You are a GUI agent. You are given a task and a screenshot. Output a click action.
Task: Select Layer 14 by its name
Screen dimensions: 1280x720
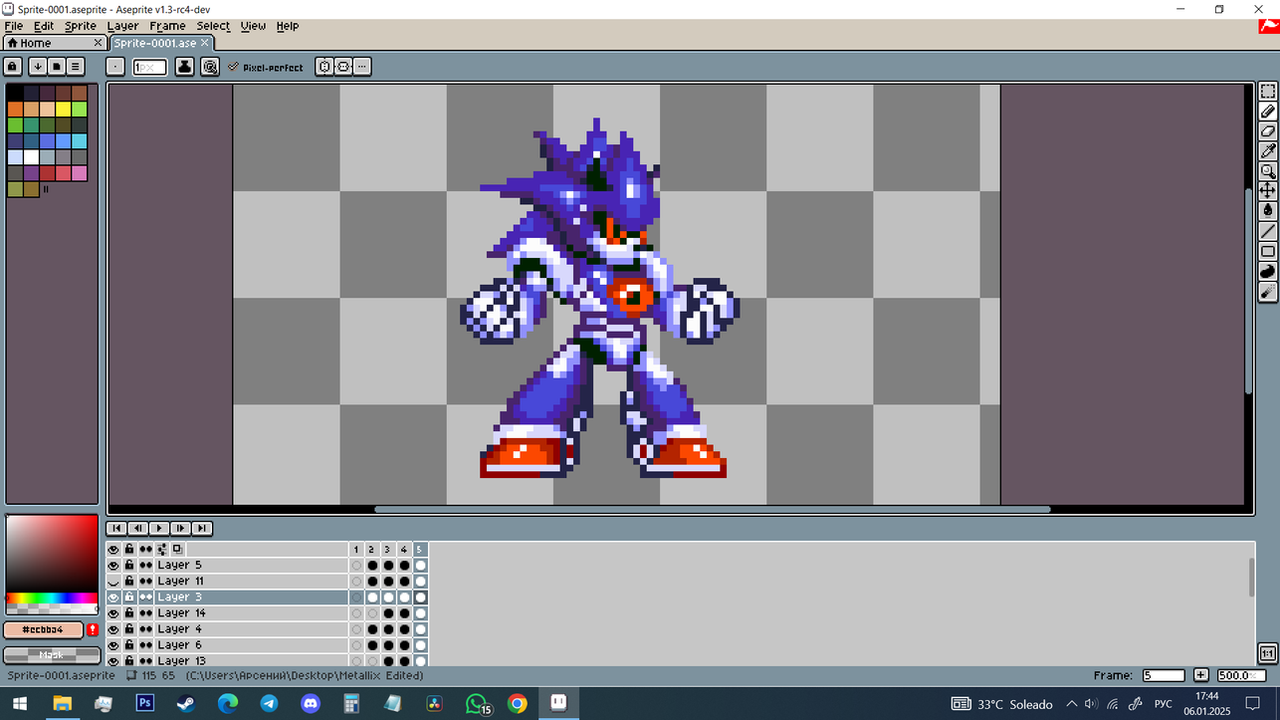[x=181, y=613]
